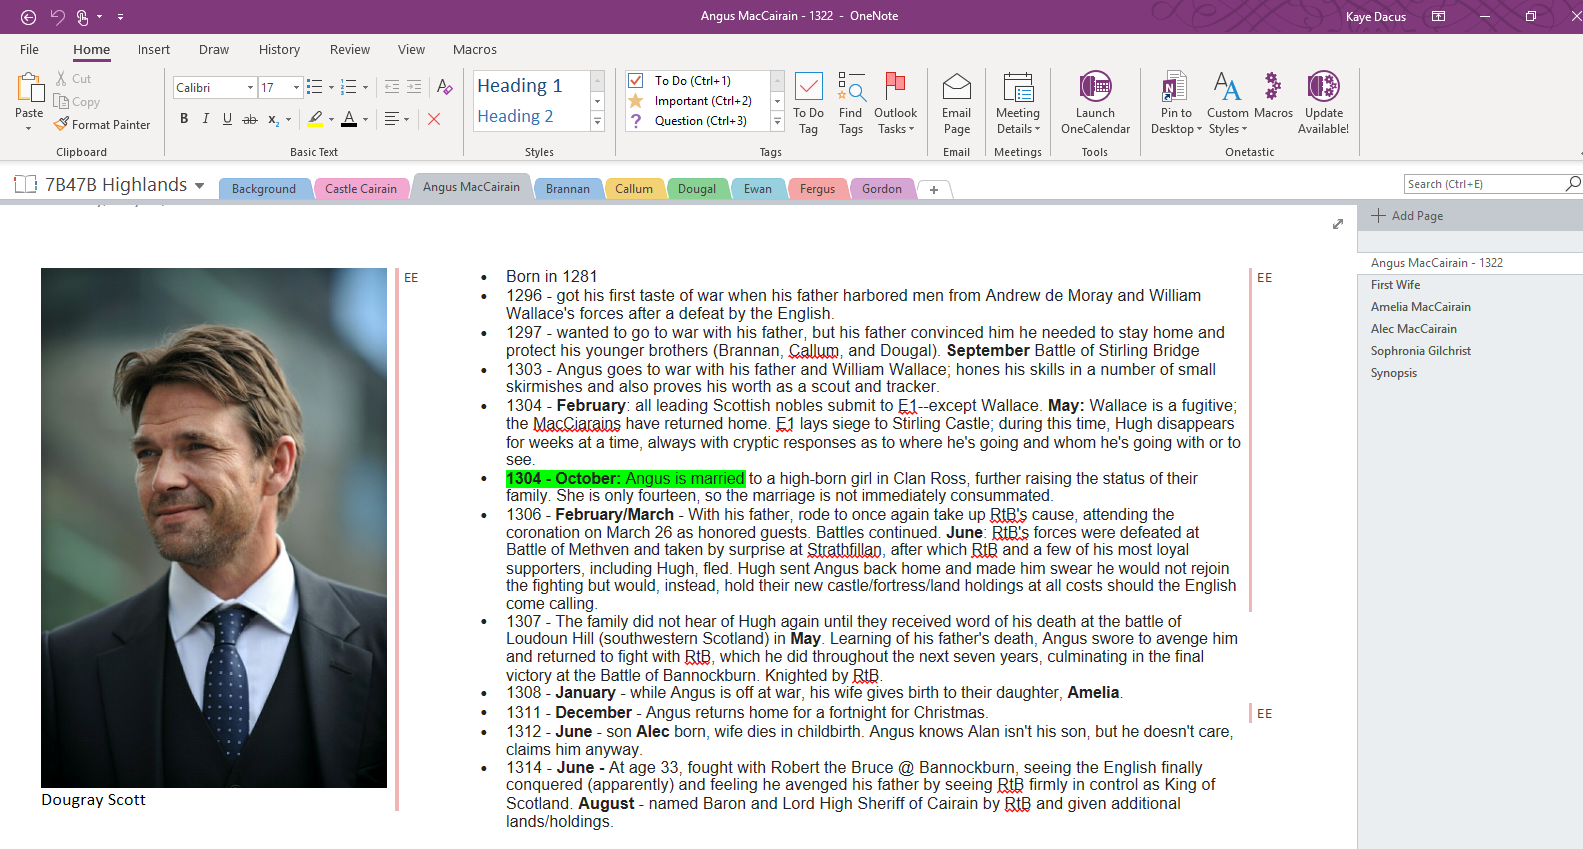
Task: Launch OneCalendar from the Tools group
Action: click(1095, 88)
